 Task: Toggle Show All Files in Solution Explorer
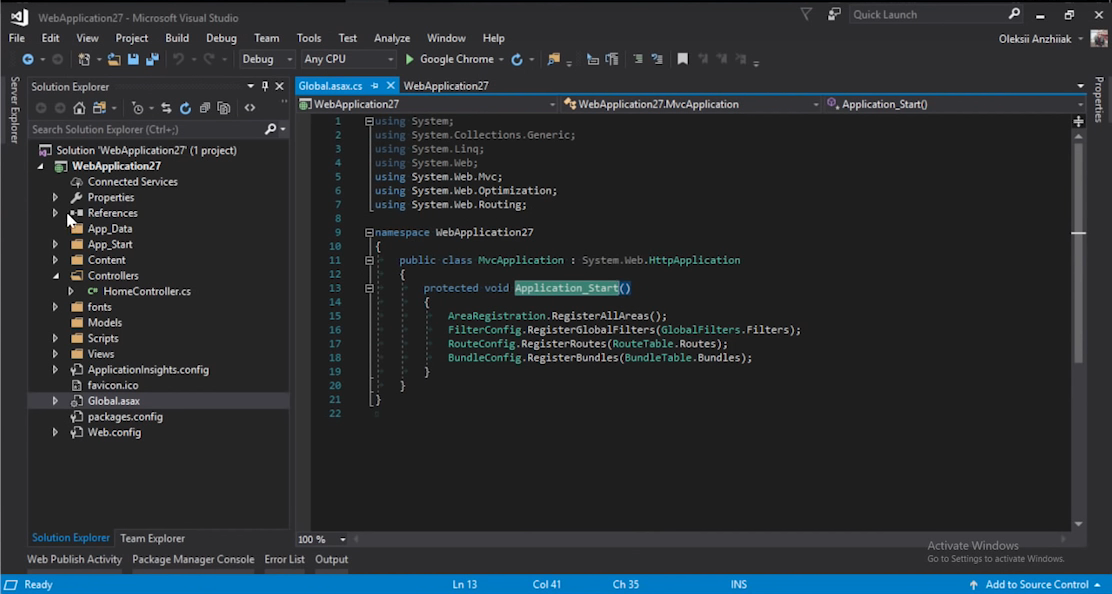[x=223, y=108]
